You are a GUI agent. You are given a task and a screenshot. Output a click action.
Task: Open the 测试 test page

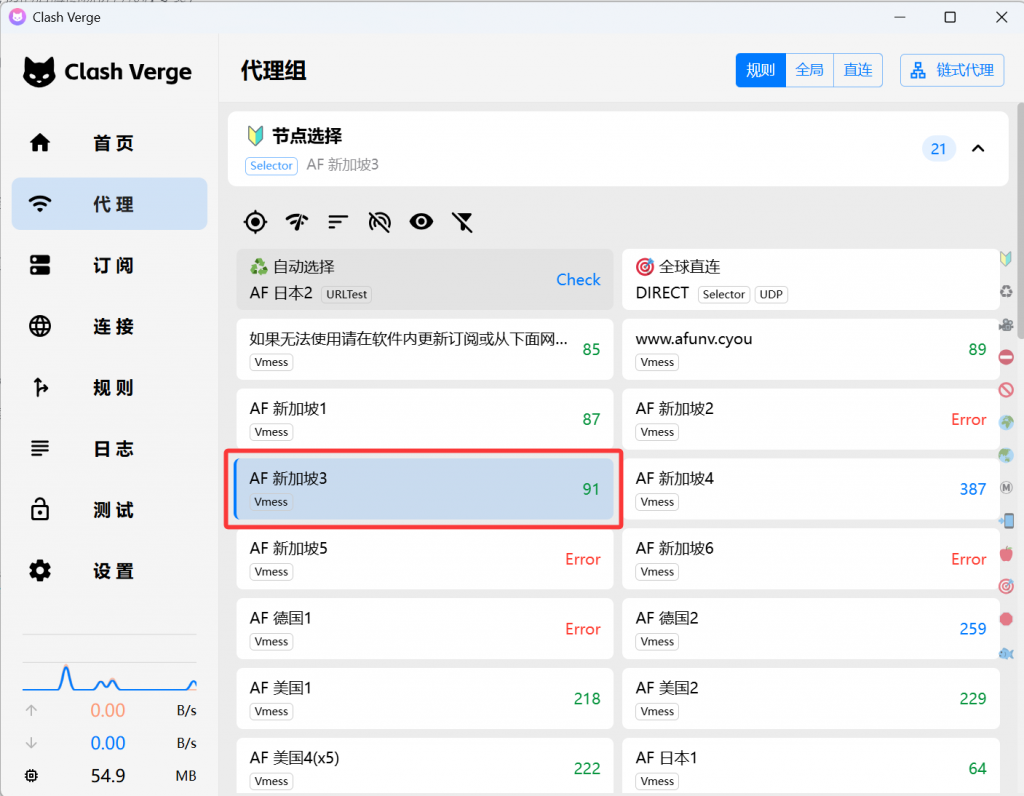pyautogui.click(x=110, y=509)
